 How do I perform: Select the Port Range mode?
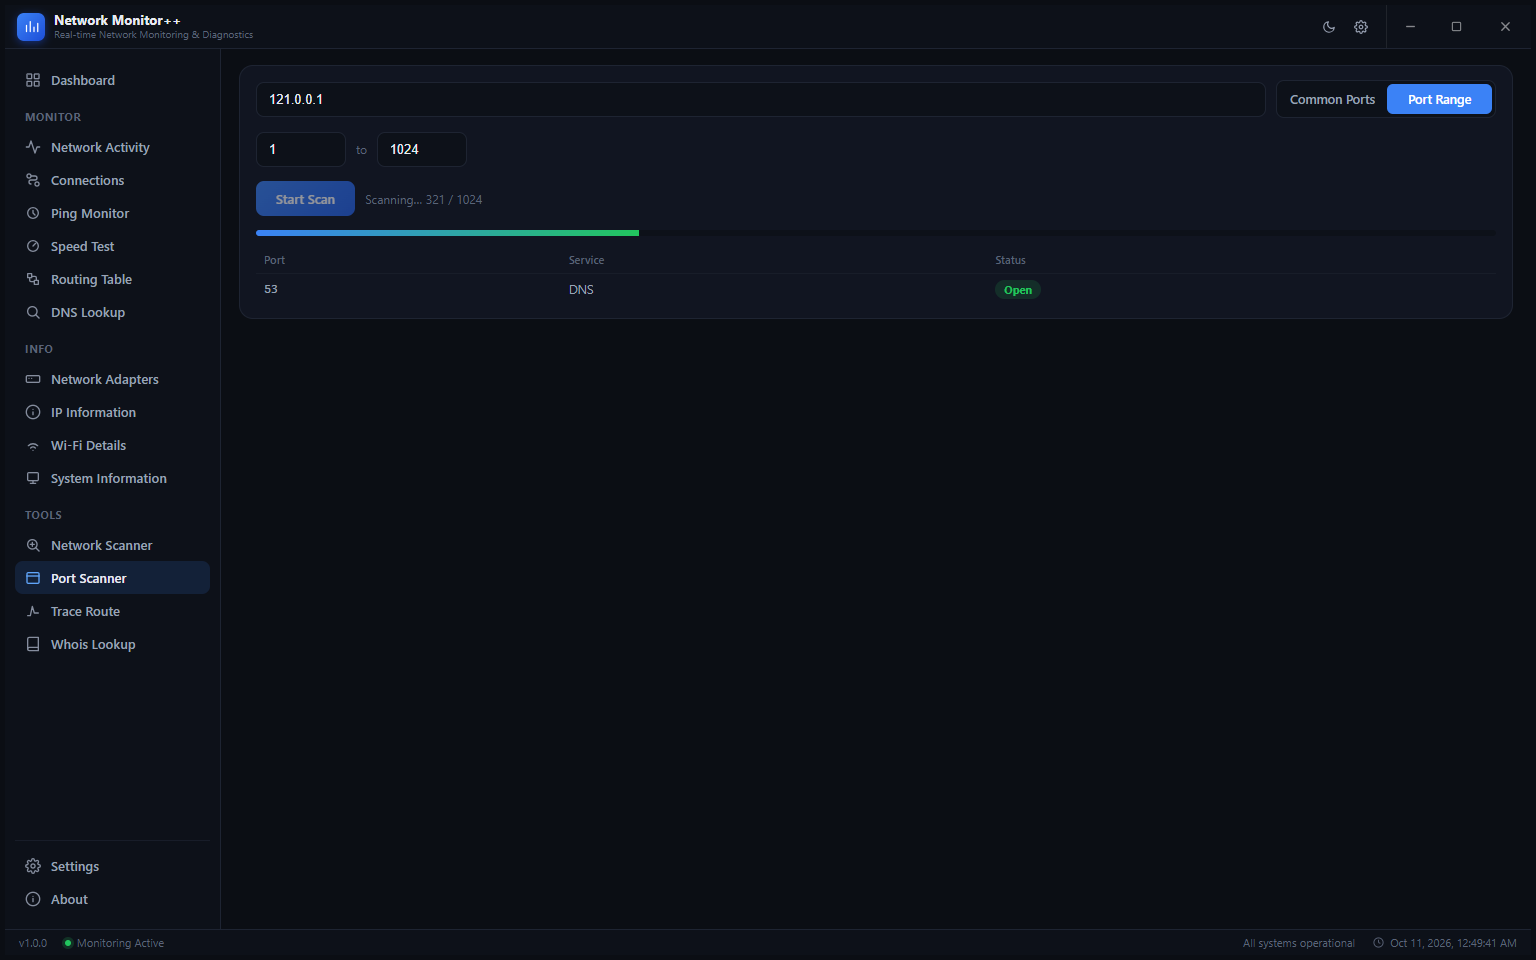pos(1439,99)
